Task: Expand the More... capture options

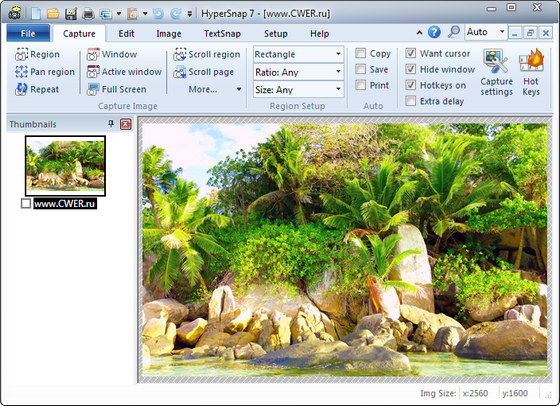Action: pyautogui.click(x=215, y=89)
